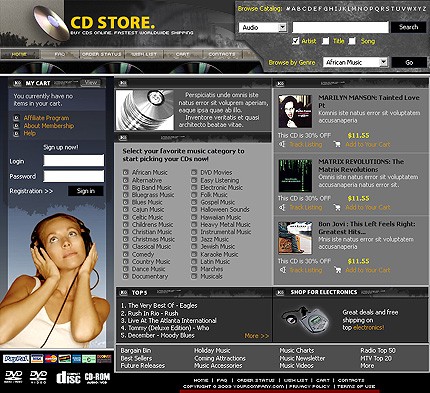Open the Bargain Bin link
Viewport: 430px width, 393px height.
136,351
